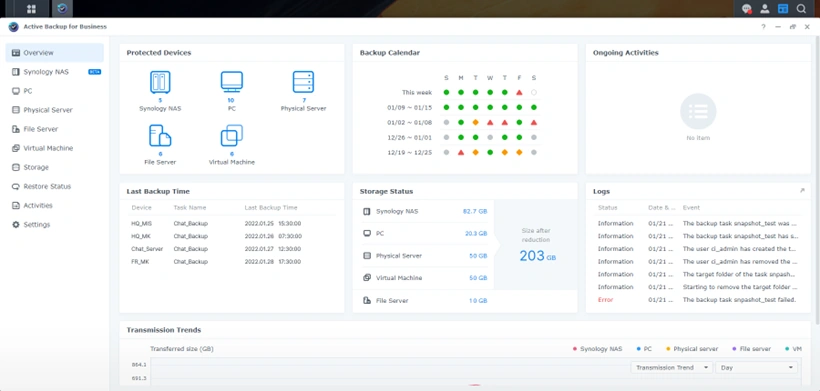Viewport: 820px width, 391px height.
Task: Open Settings in the sidebar
Action: point(54,224)
